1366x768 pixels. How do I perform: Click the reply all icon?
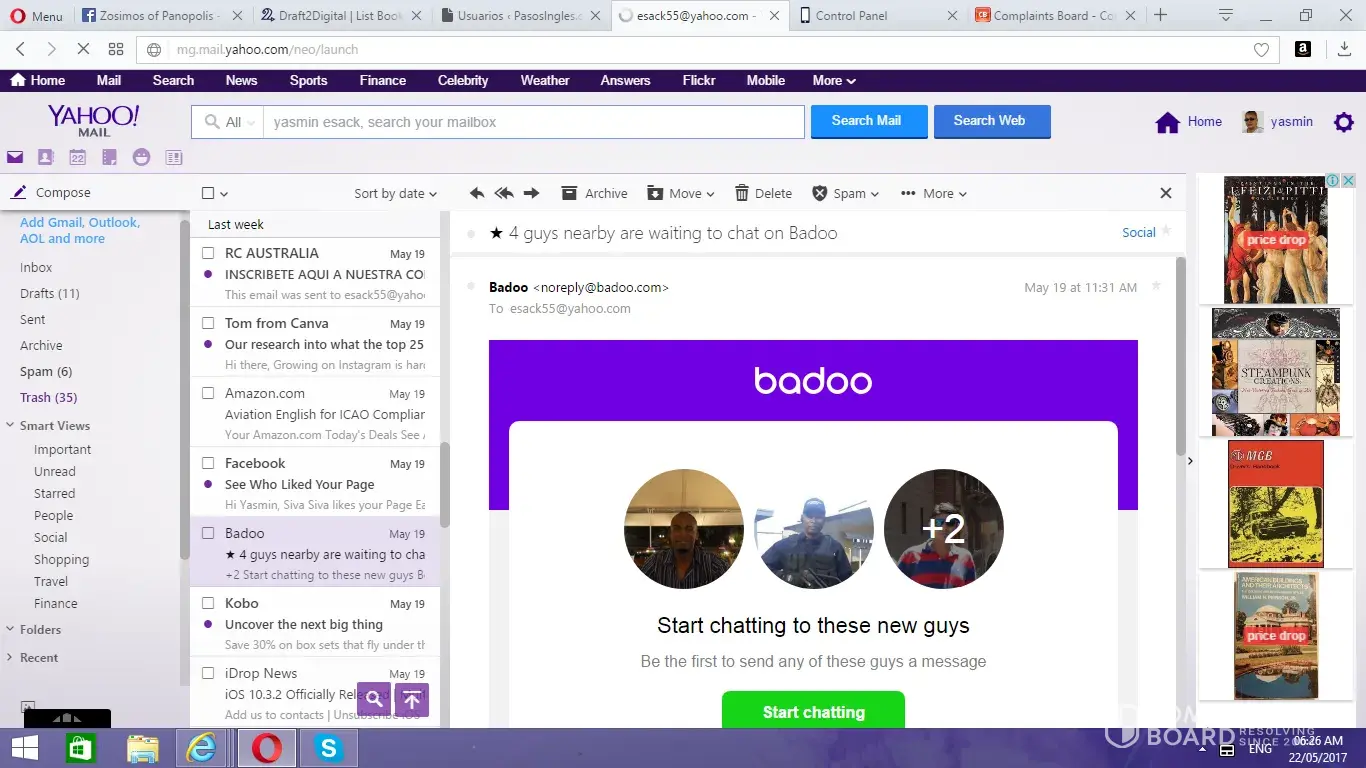(504, 193)
